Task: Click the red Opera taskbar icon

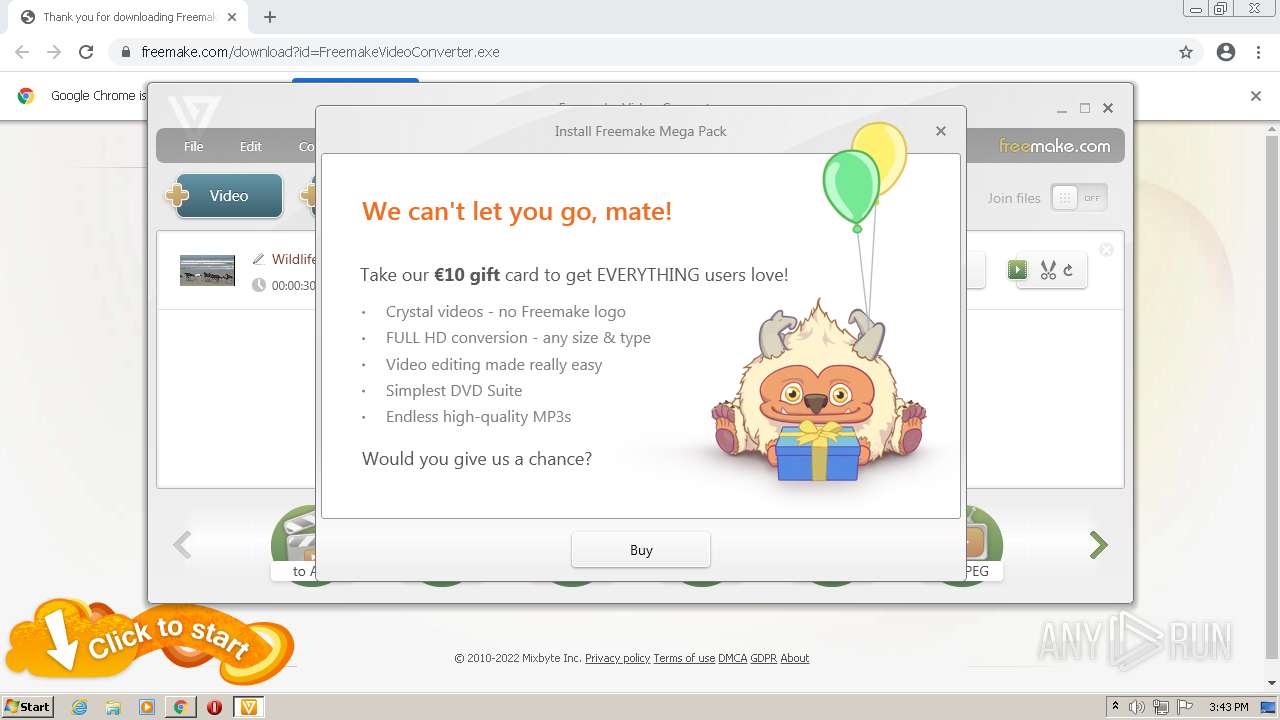Action: tap(214, 707)
